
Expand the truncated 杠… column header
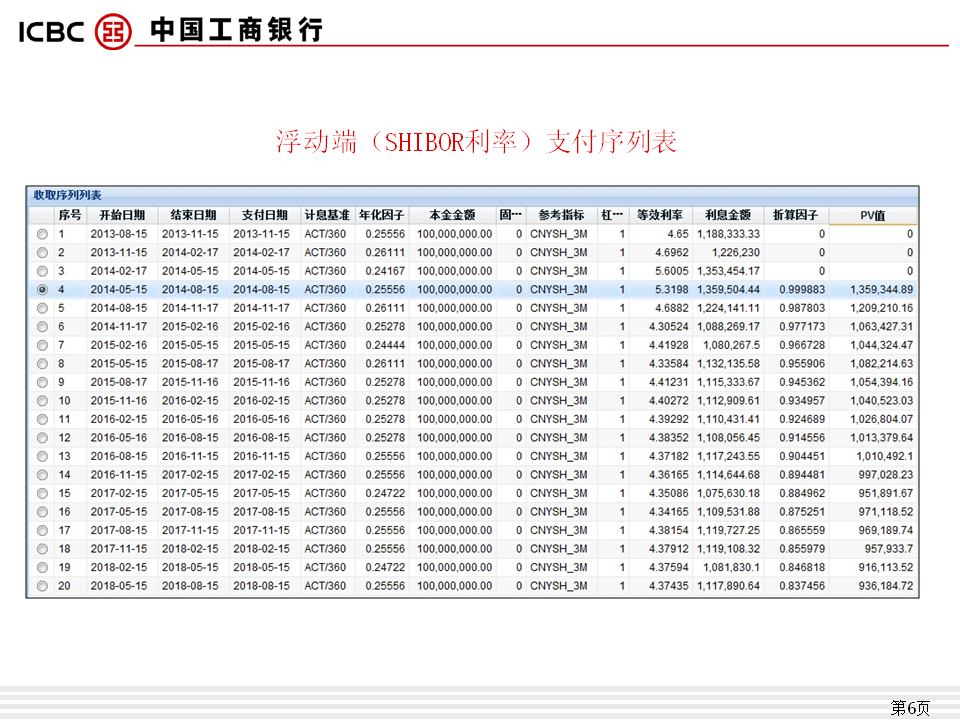[x=612, y=215]
